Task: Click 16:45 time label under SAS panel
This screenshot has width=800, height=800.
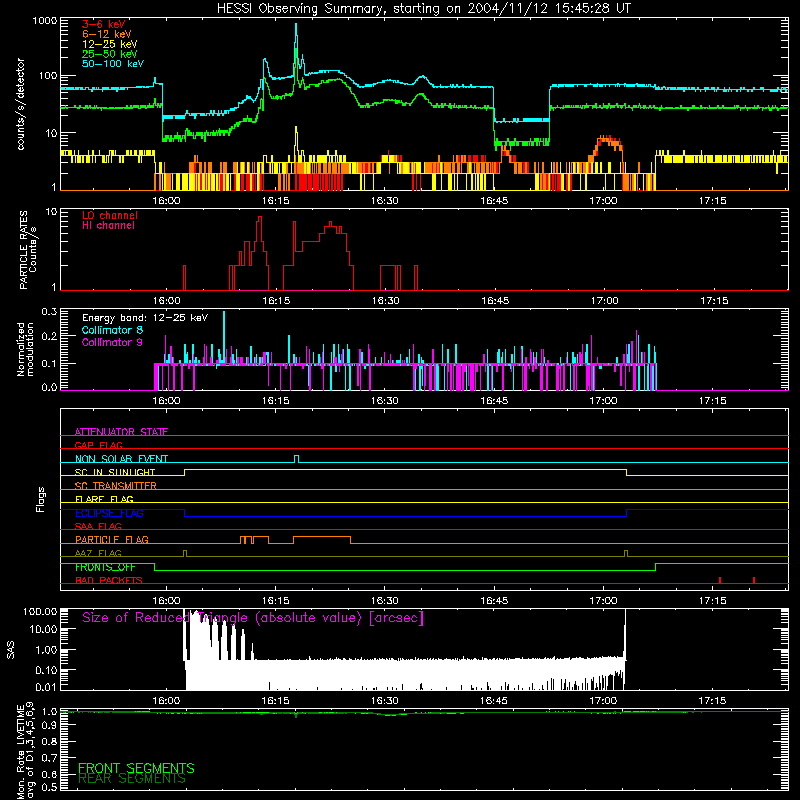Action: pyautogui.click(x=494, y=701)
